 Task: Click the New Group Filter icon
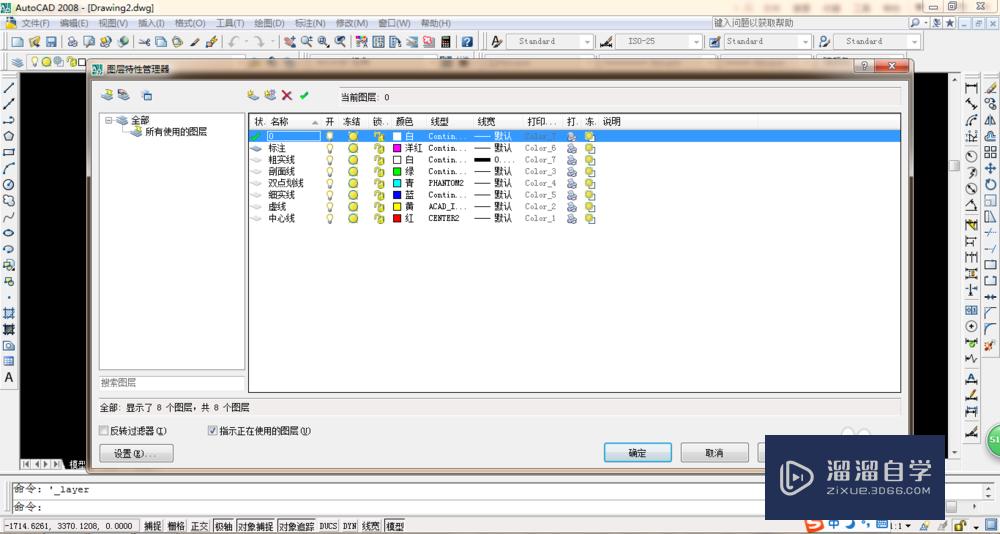point(124,96)
